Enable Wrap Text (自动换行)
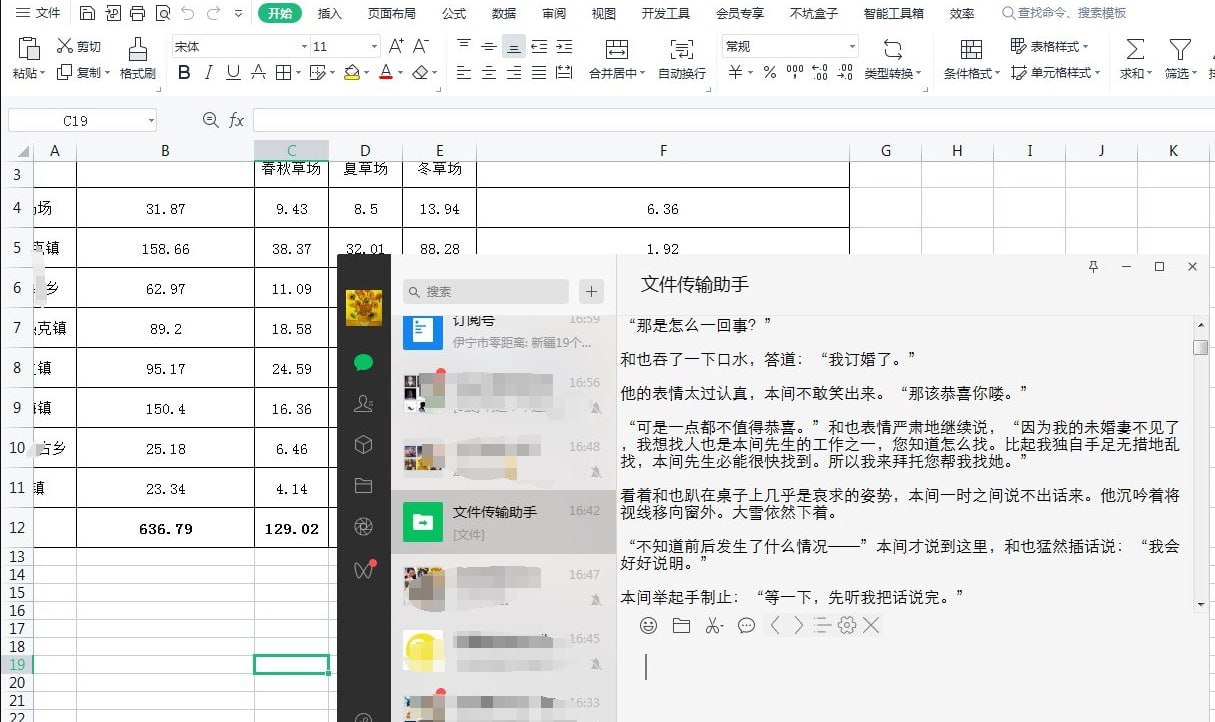Image resolution: width=1215 pixels, height=722 pixels. (x=683, y=57)
